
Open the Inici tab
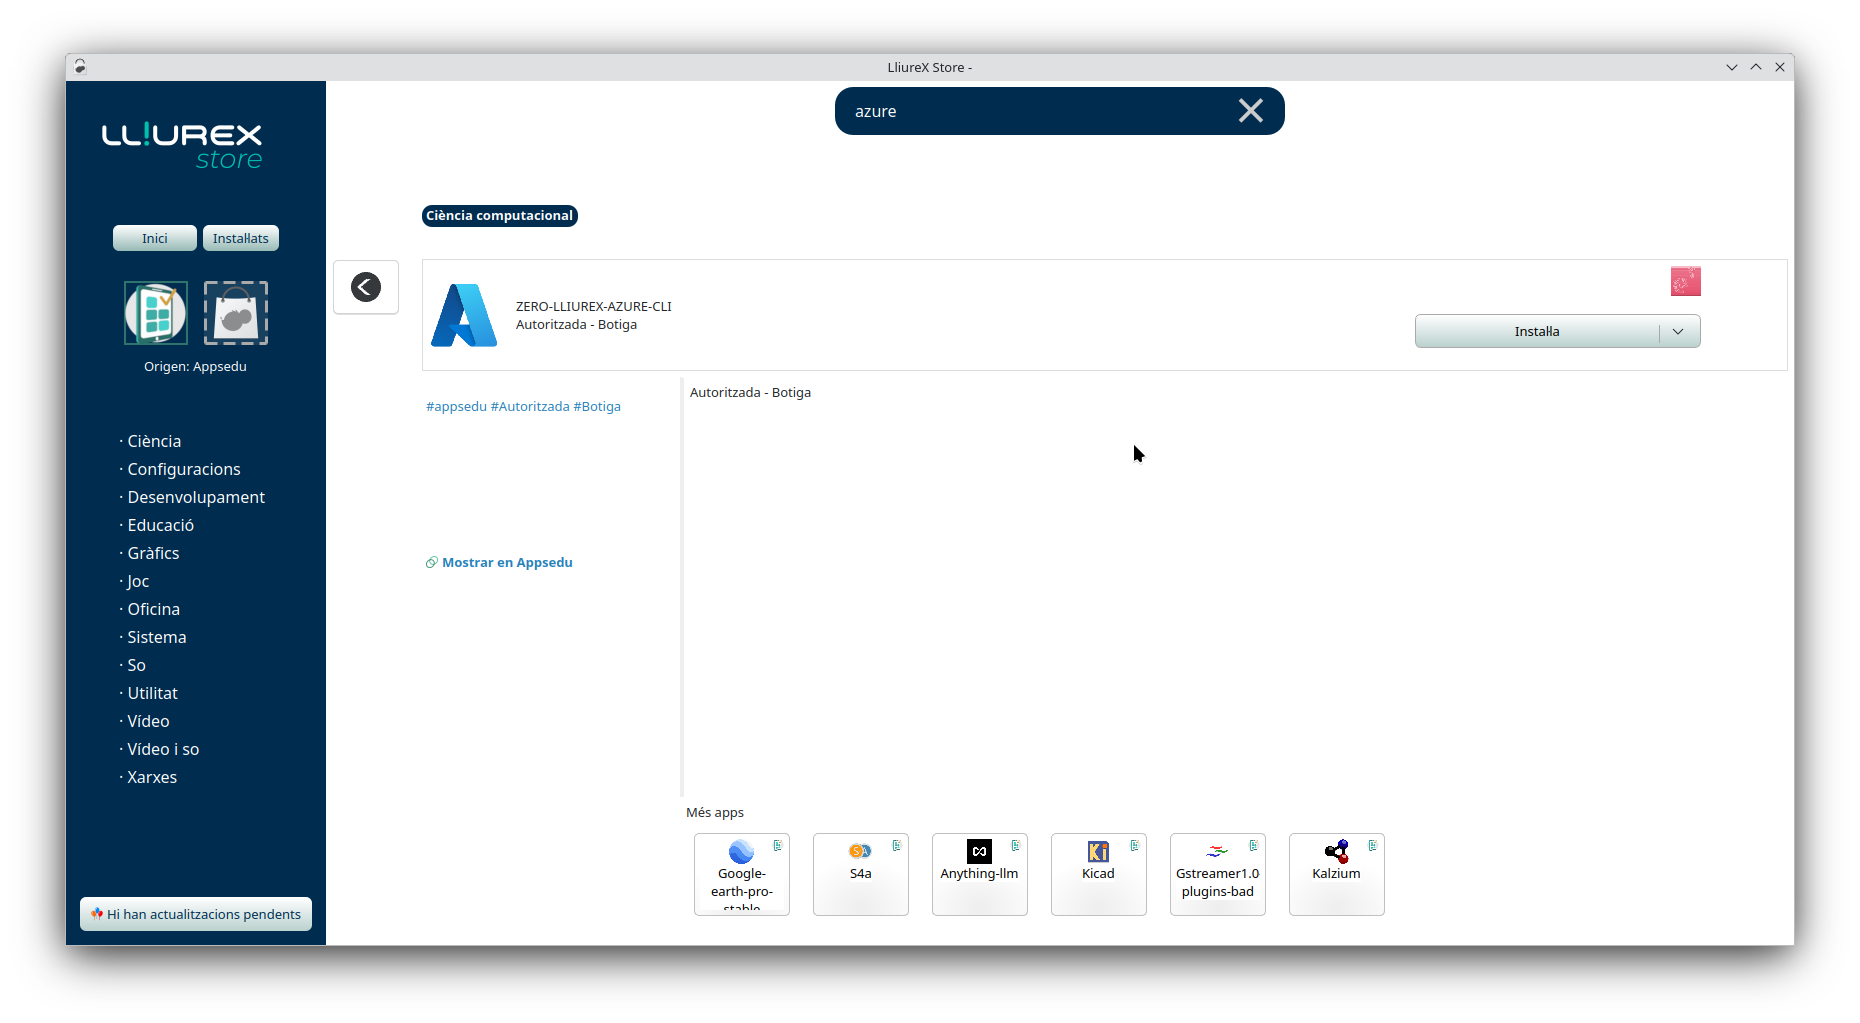coord(154,238)
